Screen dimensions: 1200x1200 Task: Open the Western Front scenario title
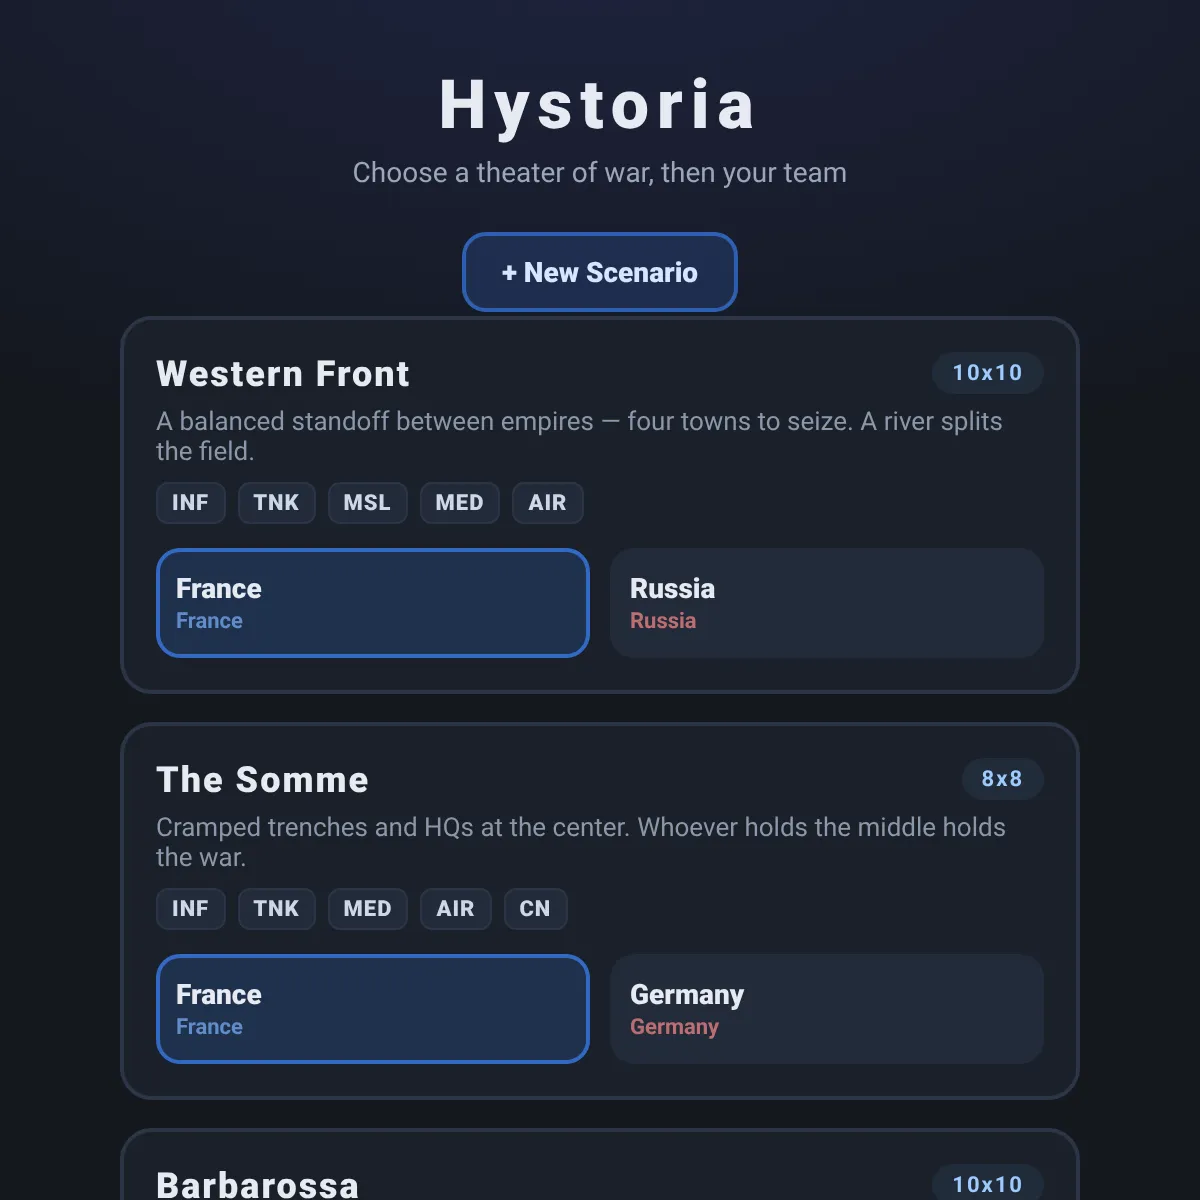pos(283,374)
